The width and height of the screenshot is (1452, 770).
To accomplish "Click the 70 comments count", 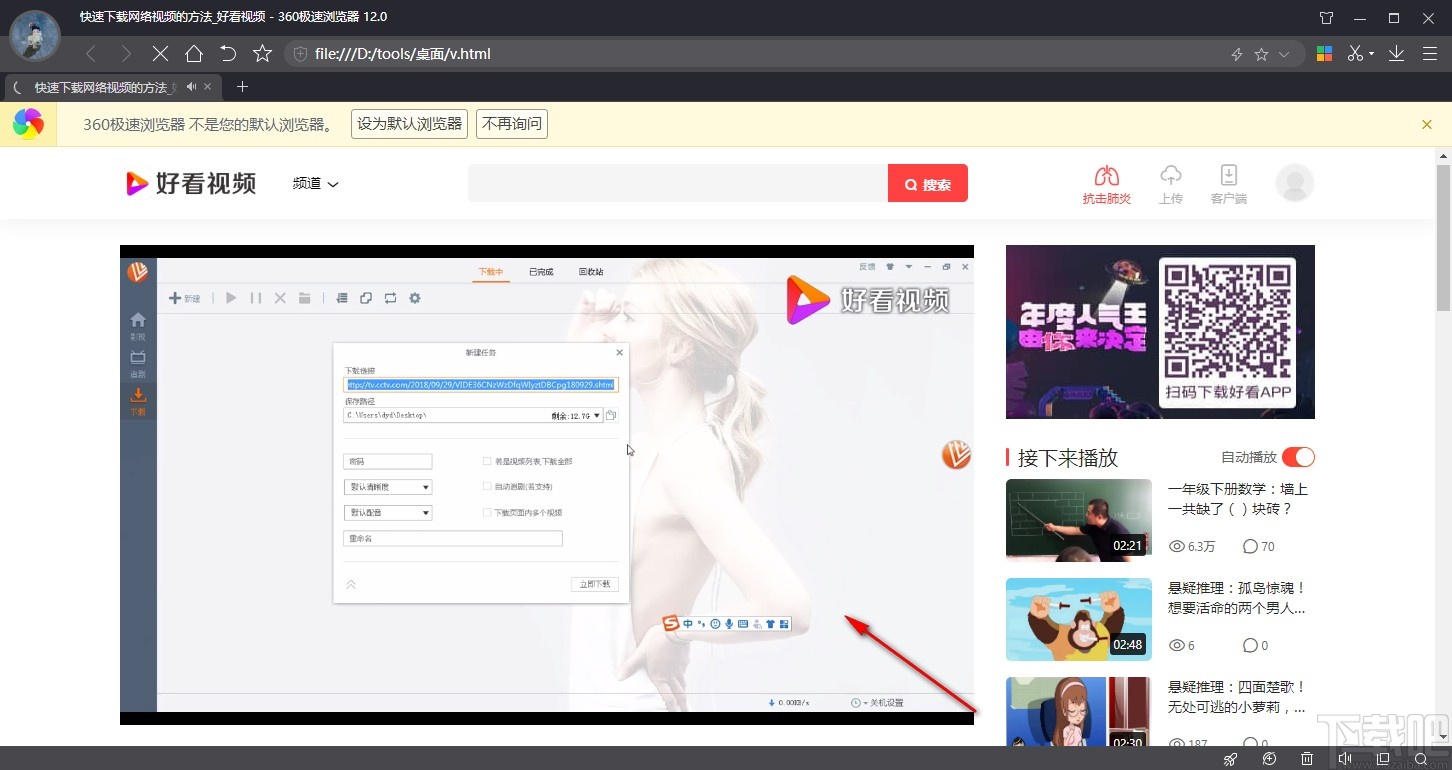I will (x=1258, y=547).
